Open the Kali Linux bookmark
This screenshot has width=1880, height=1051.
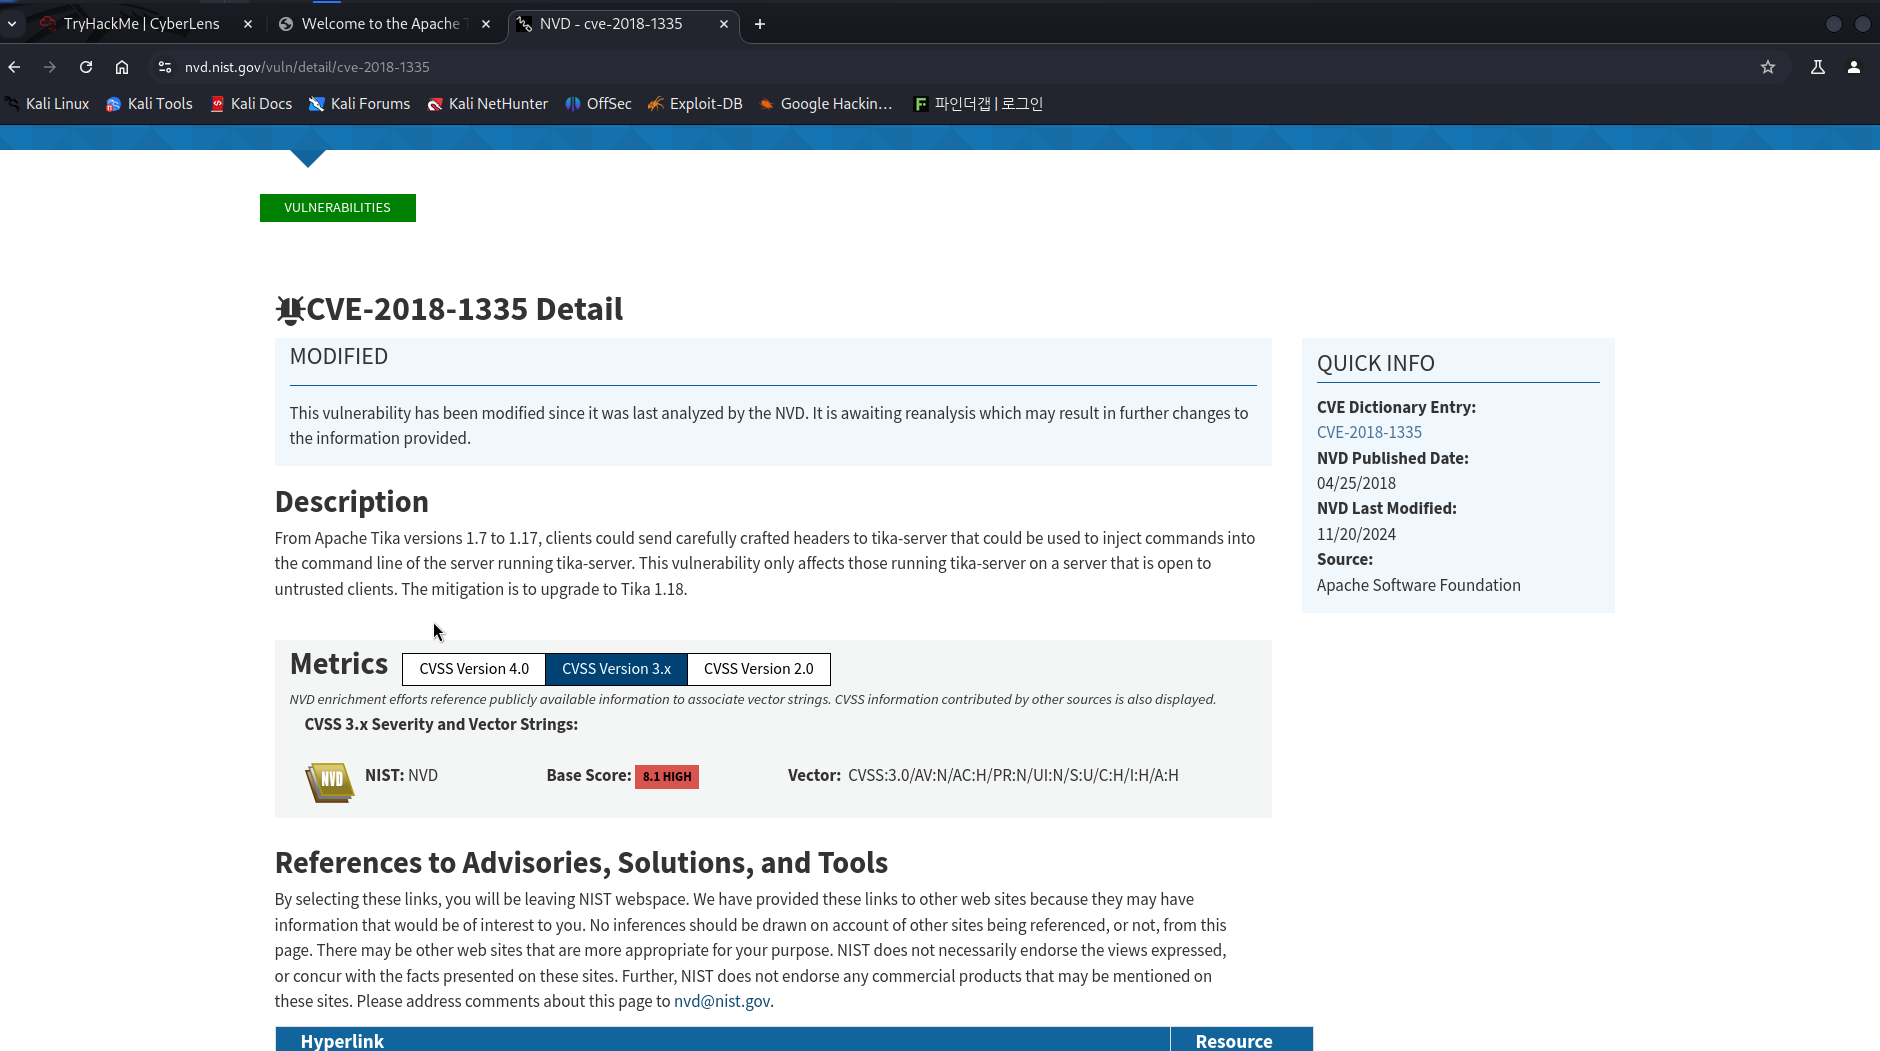click(x=47, y=104)
